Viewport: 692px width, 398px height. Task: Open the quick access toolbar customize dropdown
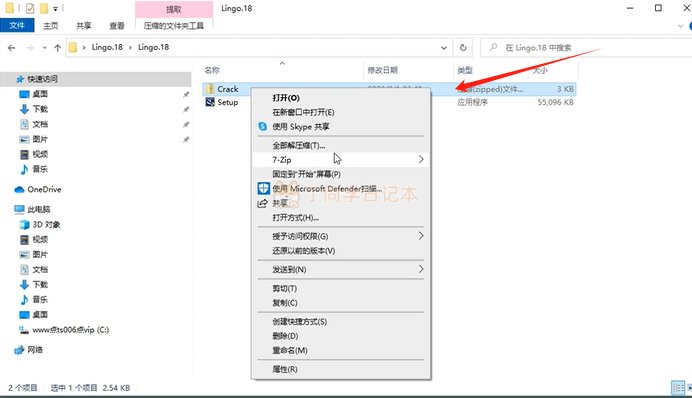click(x=55, y=8)
